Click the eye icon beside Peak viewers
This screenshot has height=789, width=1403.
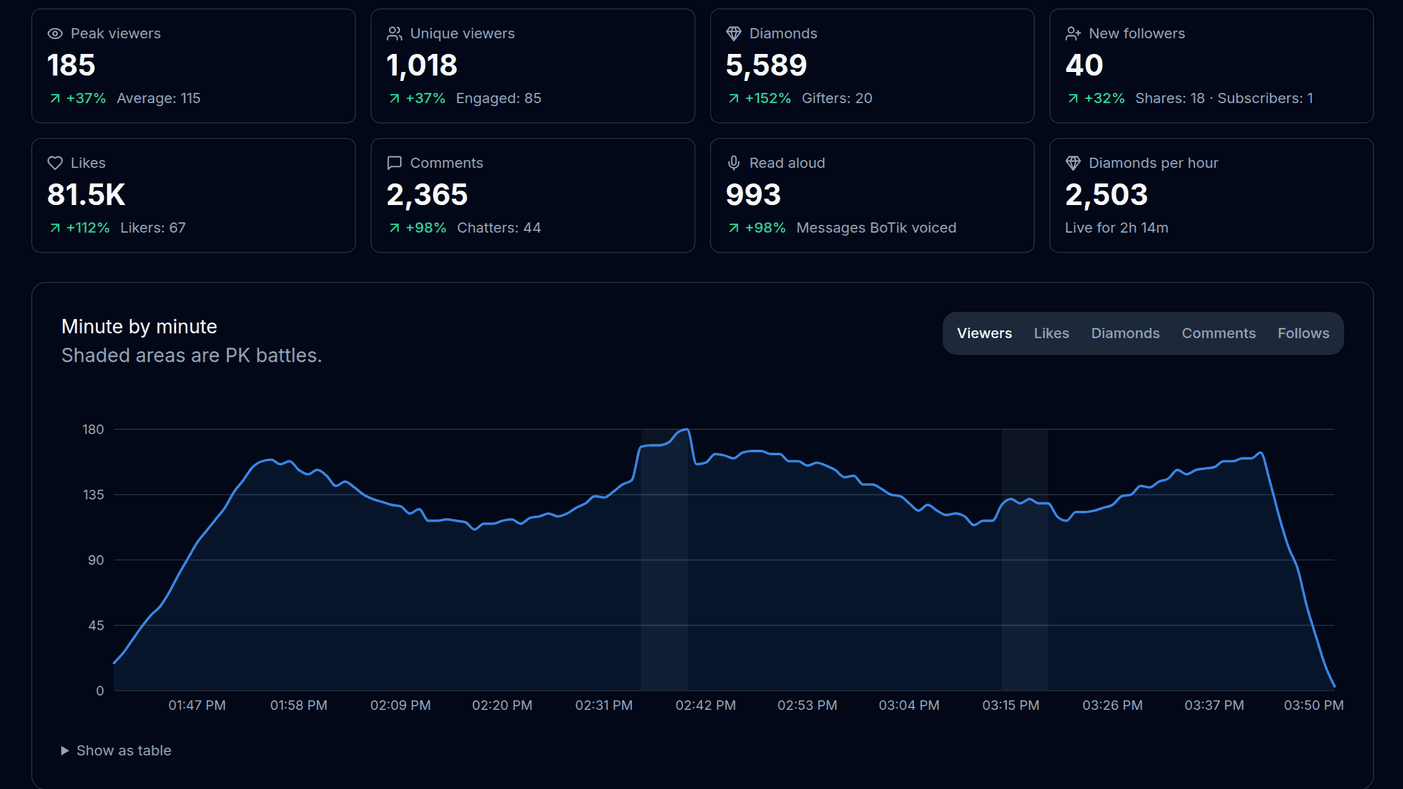55,34
